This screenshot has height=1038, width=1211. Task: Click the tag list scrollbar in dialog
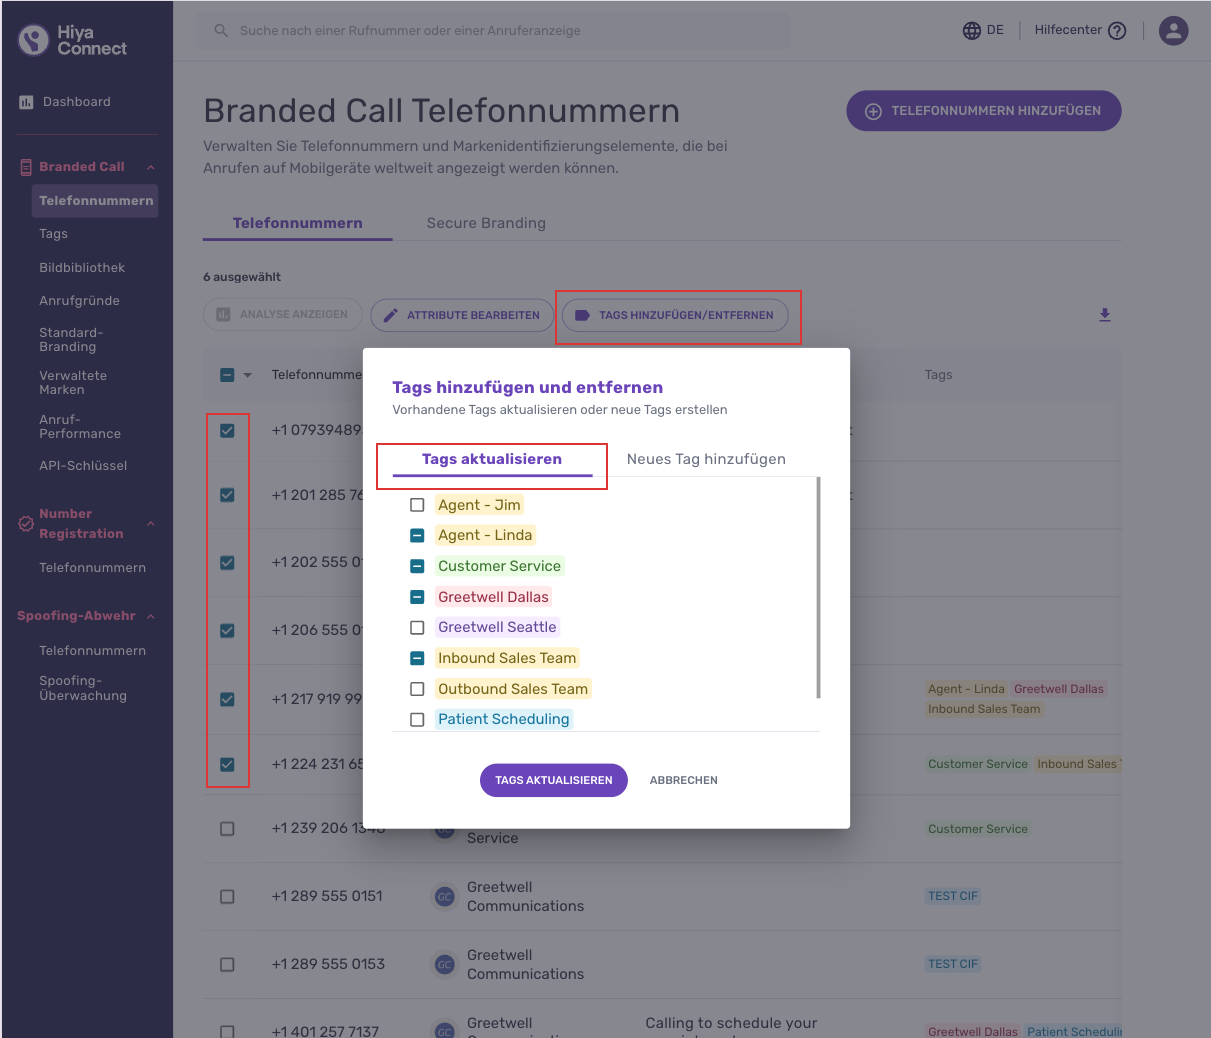pyautogui.click(x=818, y=588)
